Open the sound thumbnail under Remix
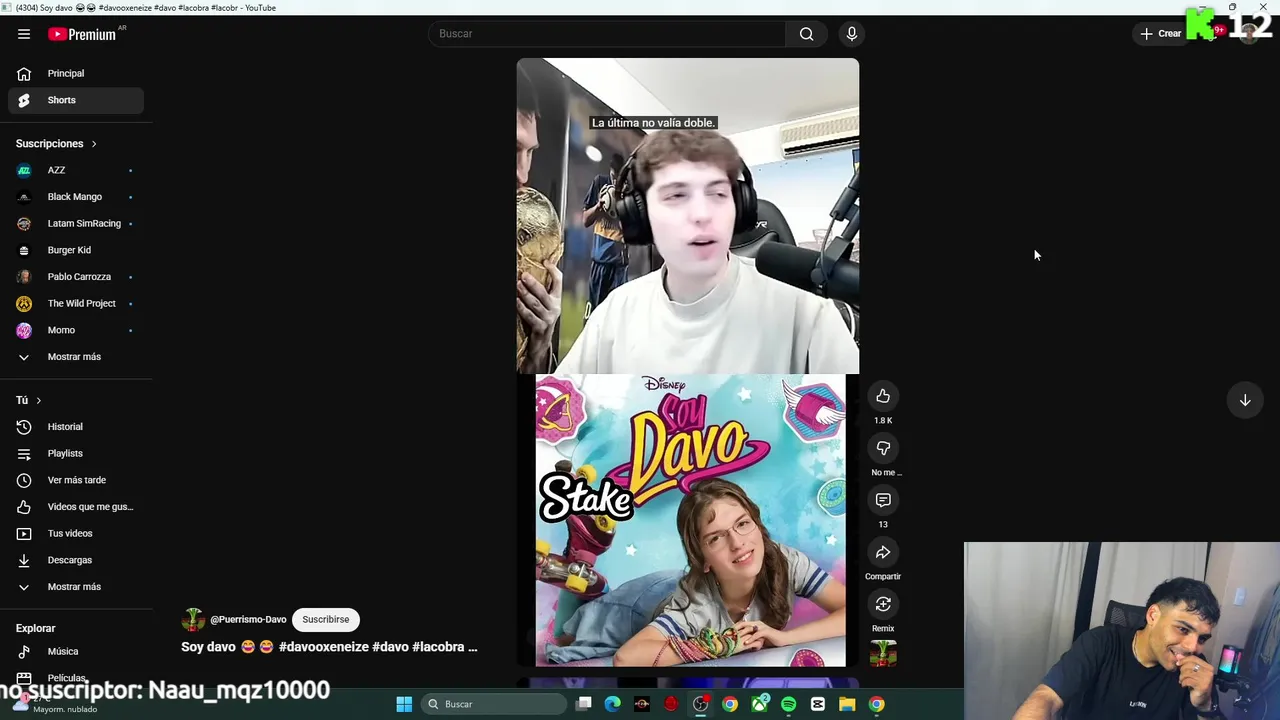The width and height of the screenshot is (1280, 720). [883, 653]
